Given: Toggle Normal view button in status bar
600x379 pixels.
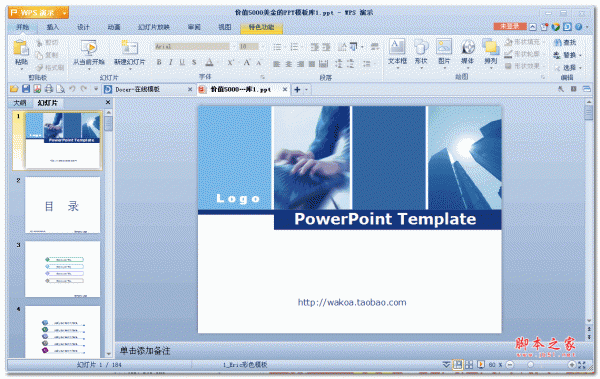Looking at the screenshot, I should pos(457,365).
